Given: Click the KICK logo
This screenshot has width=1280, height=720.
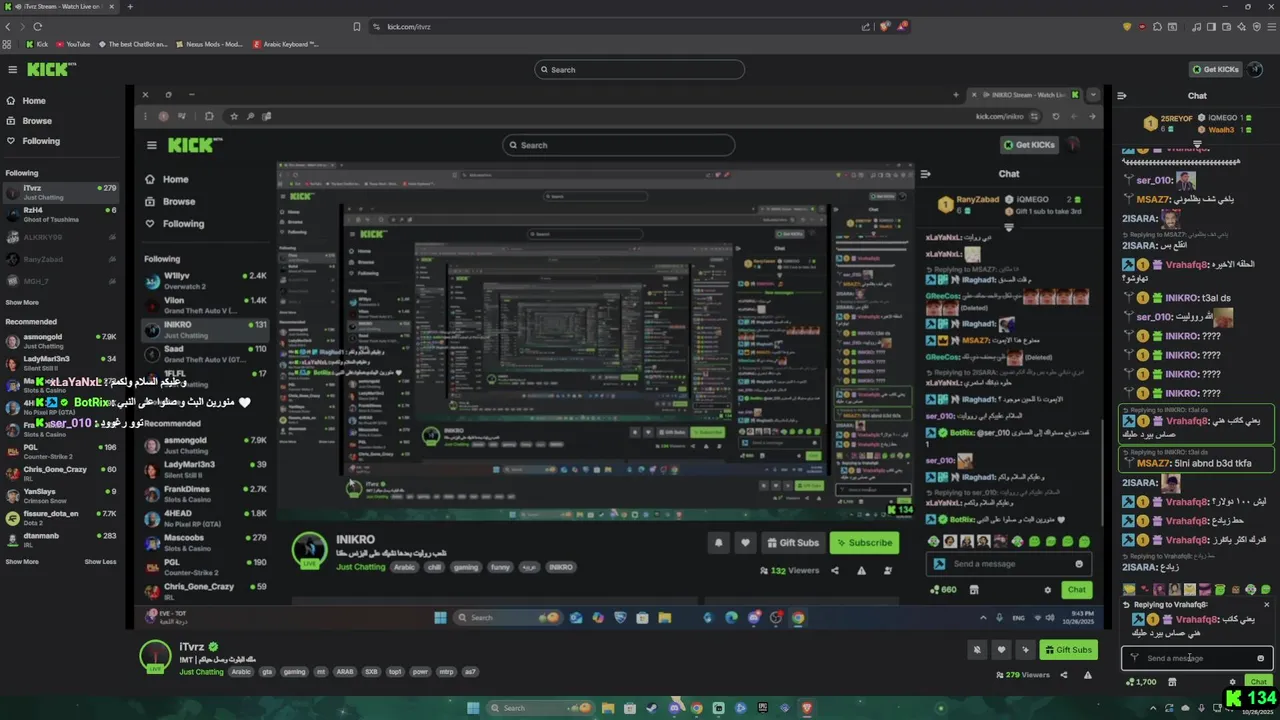Looking at the screenshot, I should pyautogui.click(x=50, y=69).
